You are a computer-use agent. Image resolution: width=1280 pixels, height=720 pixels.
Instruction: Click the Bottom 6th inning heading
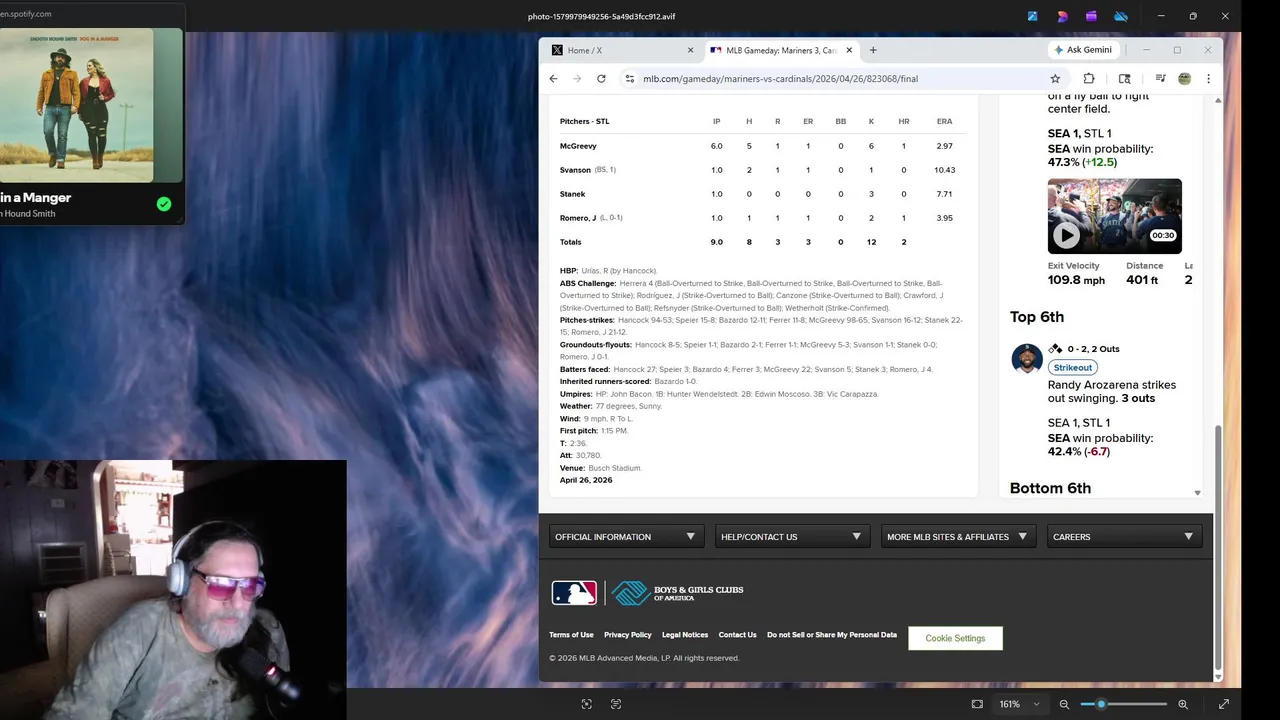[x=1050, y=488]
